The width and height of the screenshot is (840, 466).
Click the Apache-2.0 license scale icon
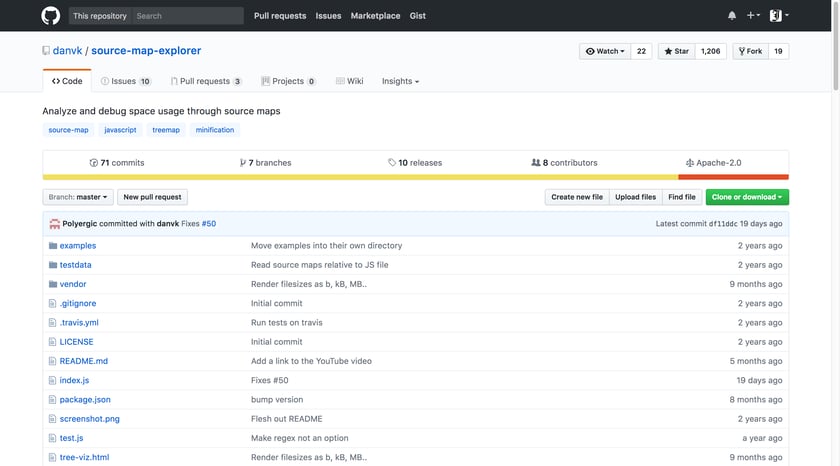point(690,163)
